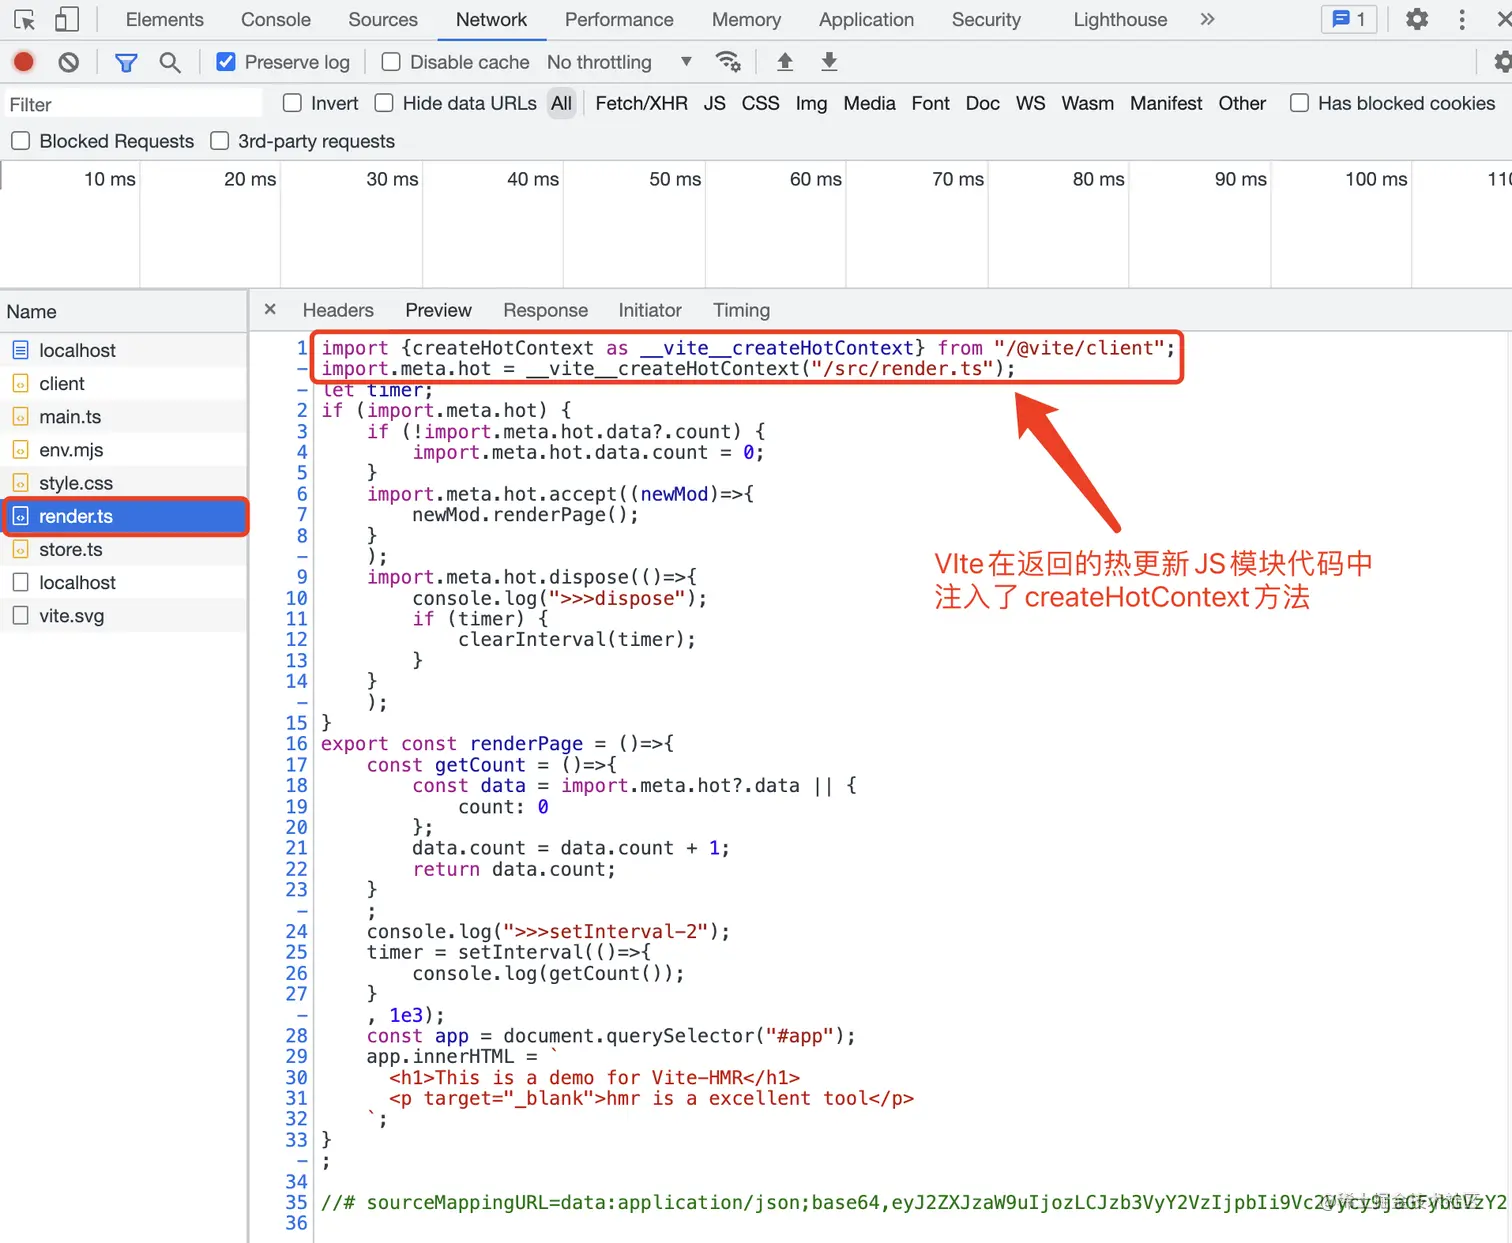Image resolution: width=1512 pixels, height=1243 pixels.
Task: Filter requests by Manifest
Action: coord(1166,103)
